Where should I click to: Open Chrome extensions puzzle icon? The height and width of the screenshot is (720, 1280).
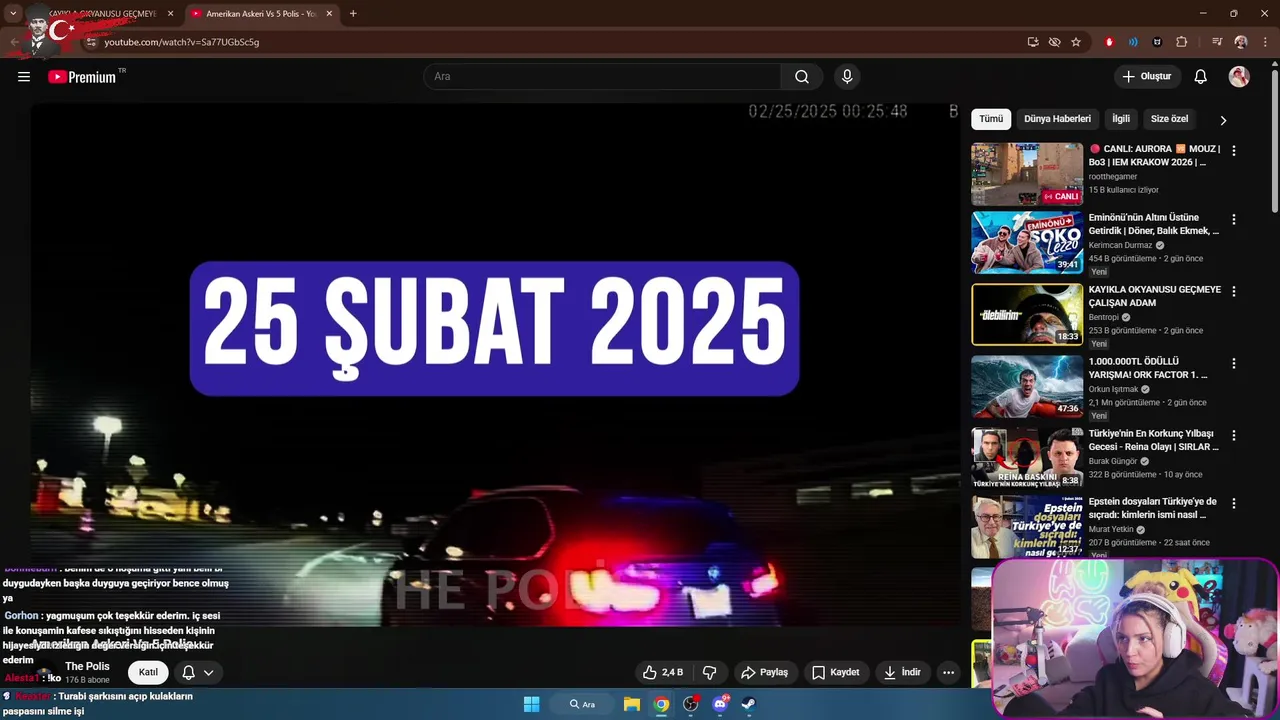(x=1182, y=42)
